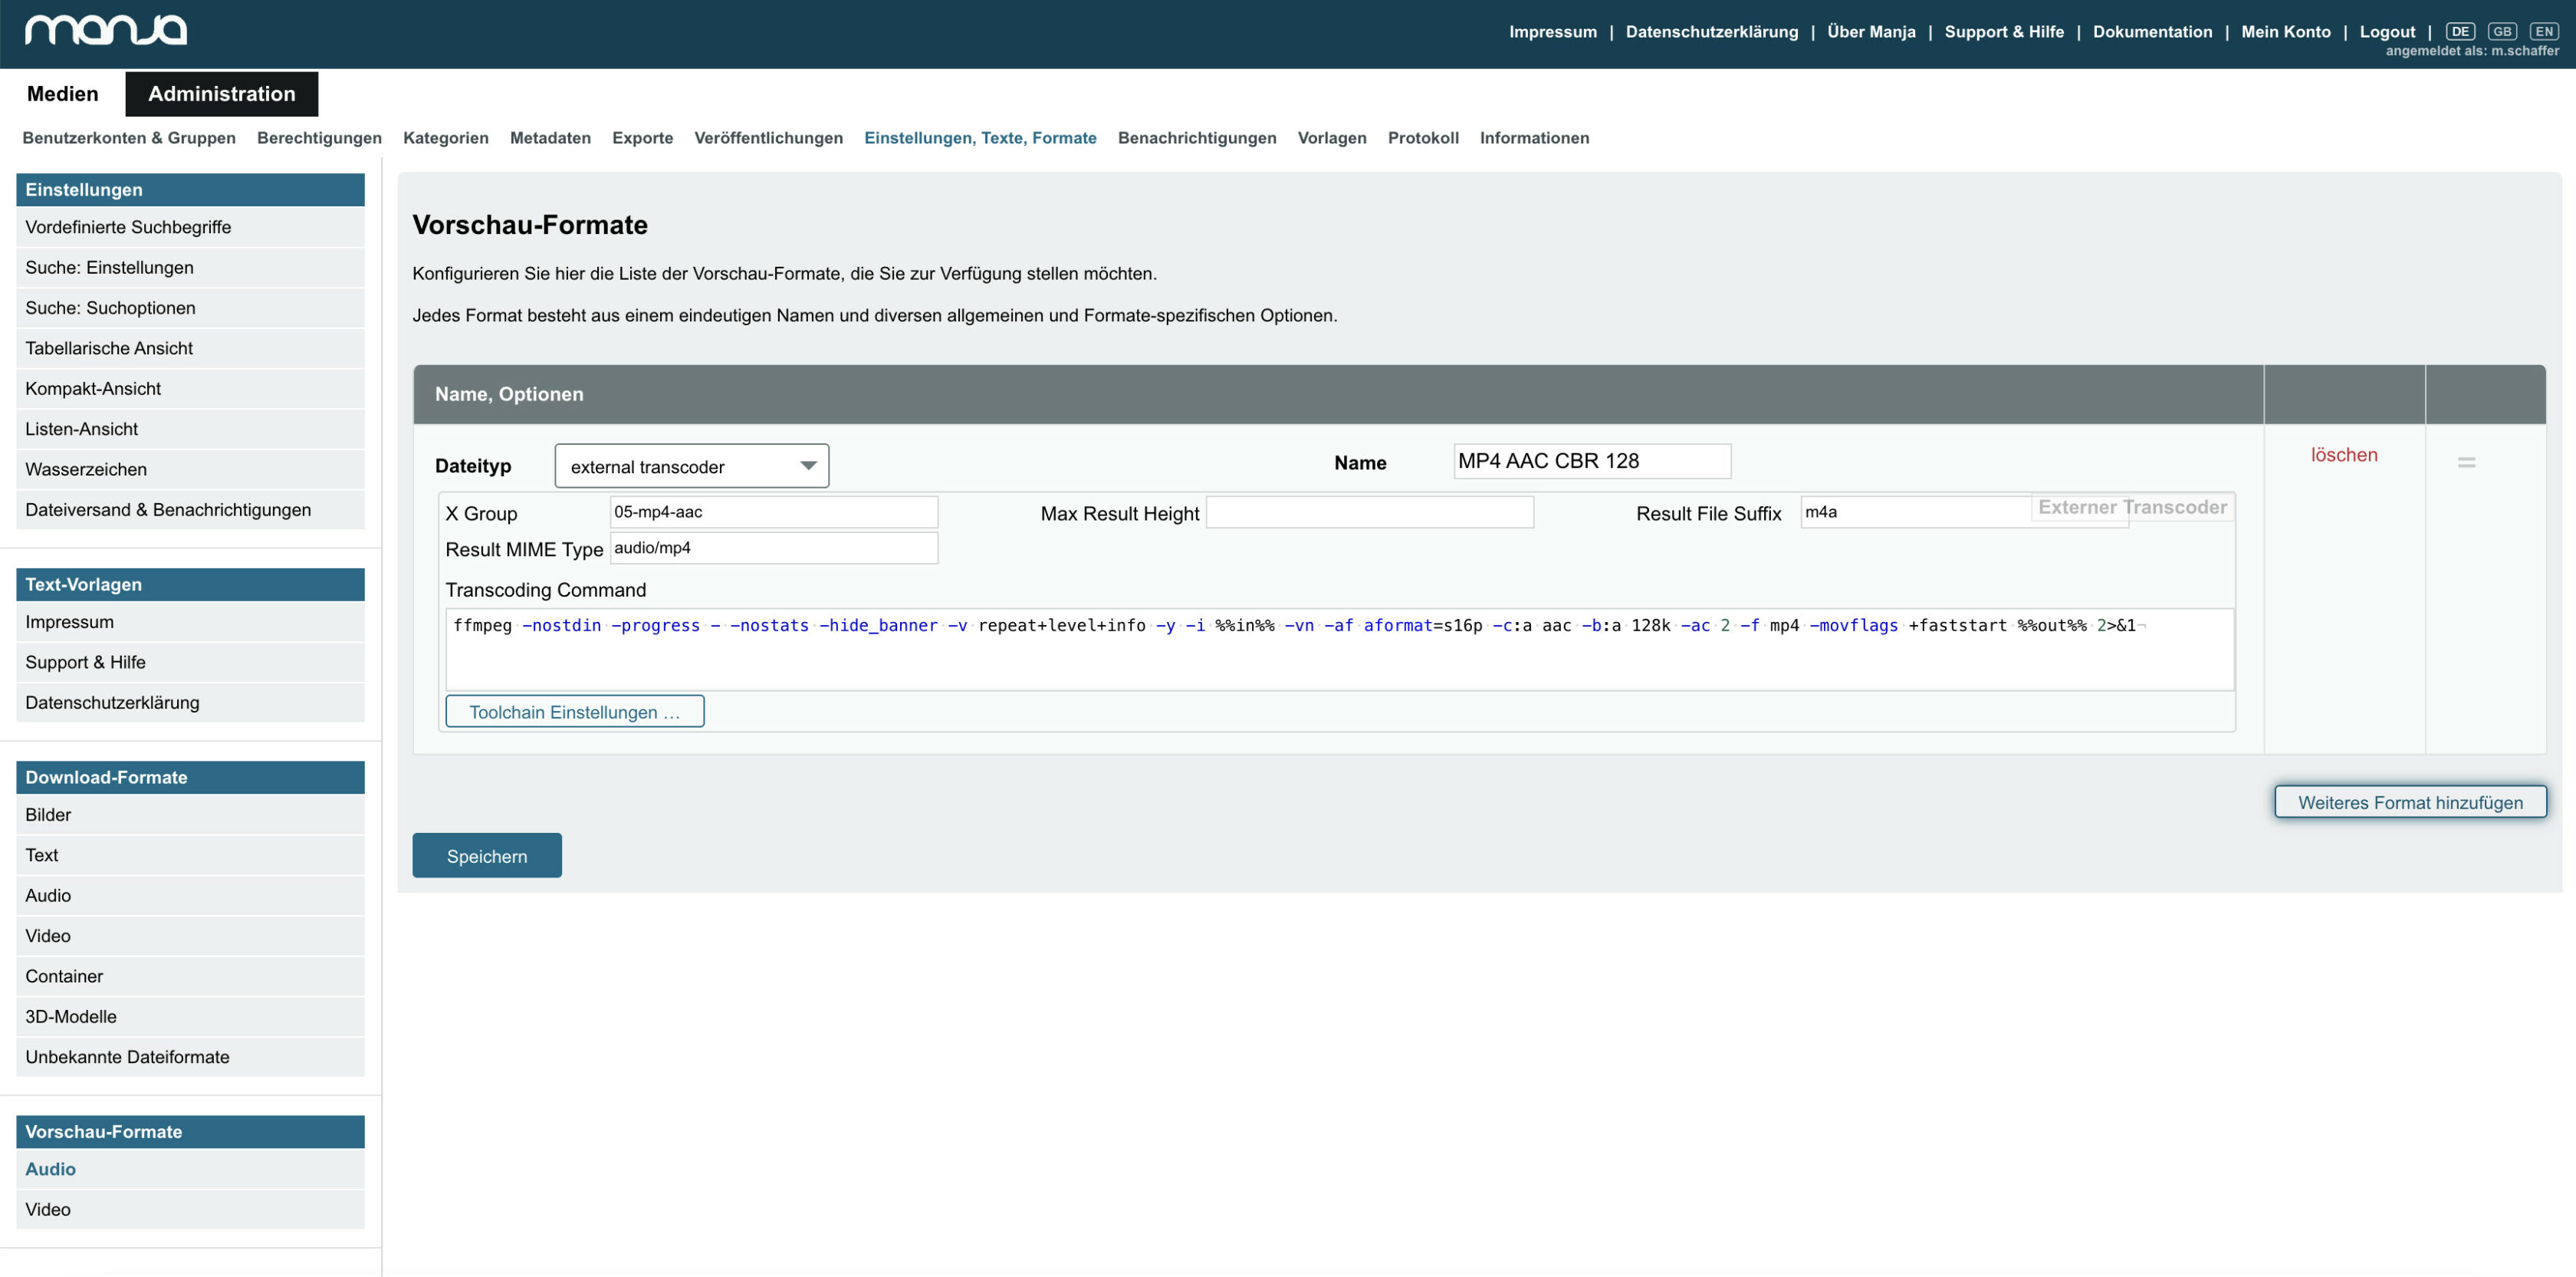Open the Administration tab
This screenshot has height=1277, width=2576.
221,94
